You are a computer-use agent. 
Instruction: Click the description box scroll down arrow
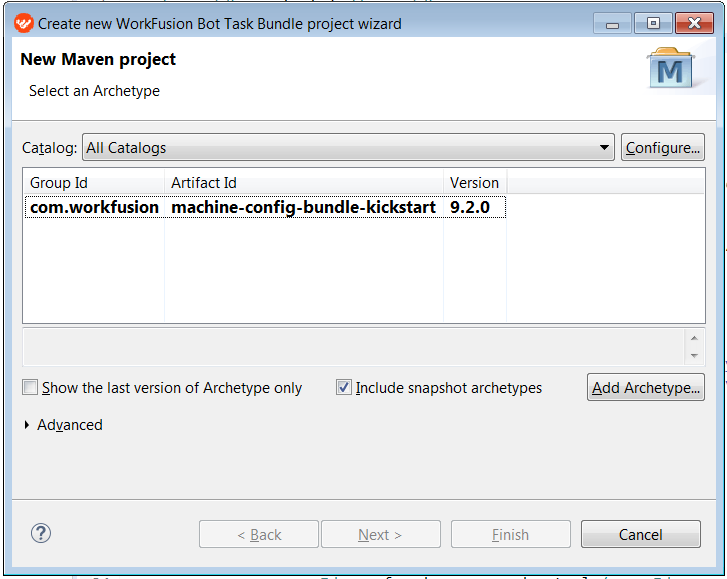694,356
